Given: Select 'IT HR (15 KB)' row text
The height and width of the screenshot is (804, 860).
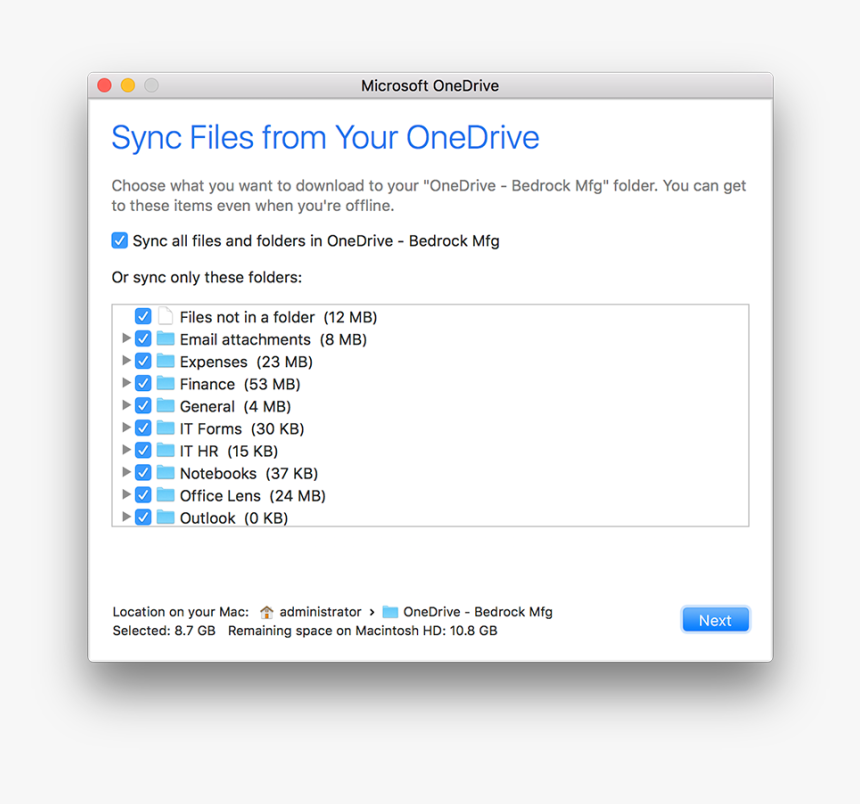Looking at the screenshot, I should (x=229, y=451).
